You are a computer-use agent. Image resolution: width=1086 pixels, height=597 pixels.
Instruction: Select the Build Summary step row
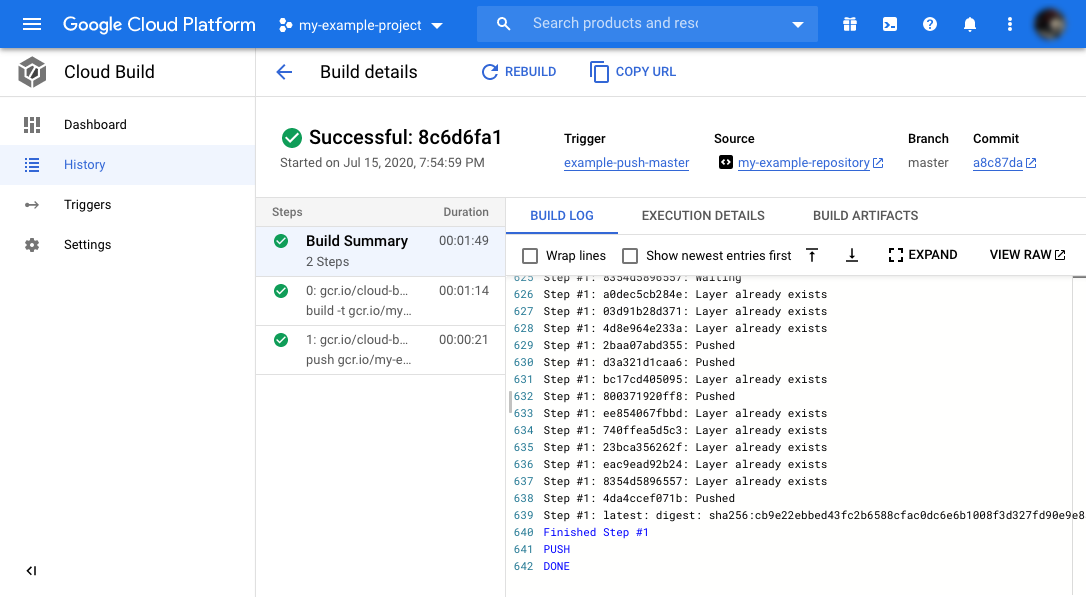coord(380,251)
